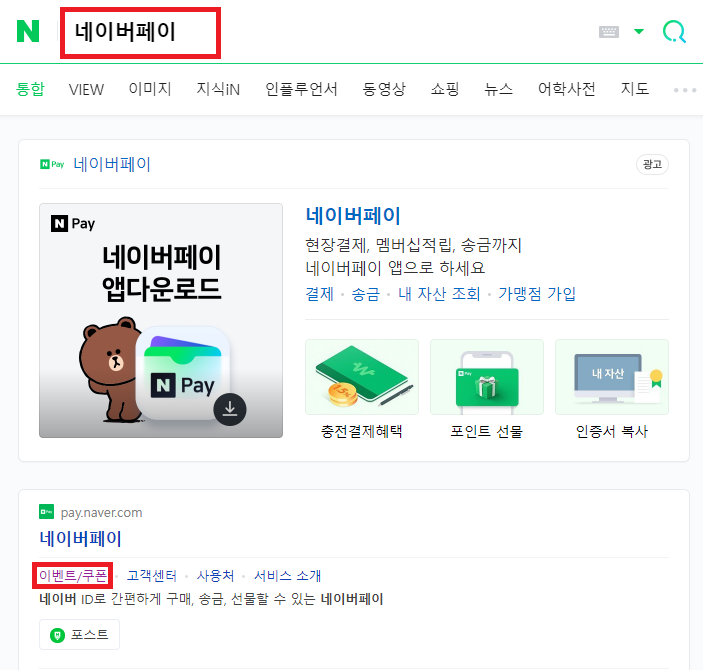The width and height of the screenshot is (703, 670).
Task: Open the 이미지 tab
Action: [150, 89]
